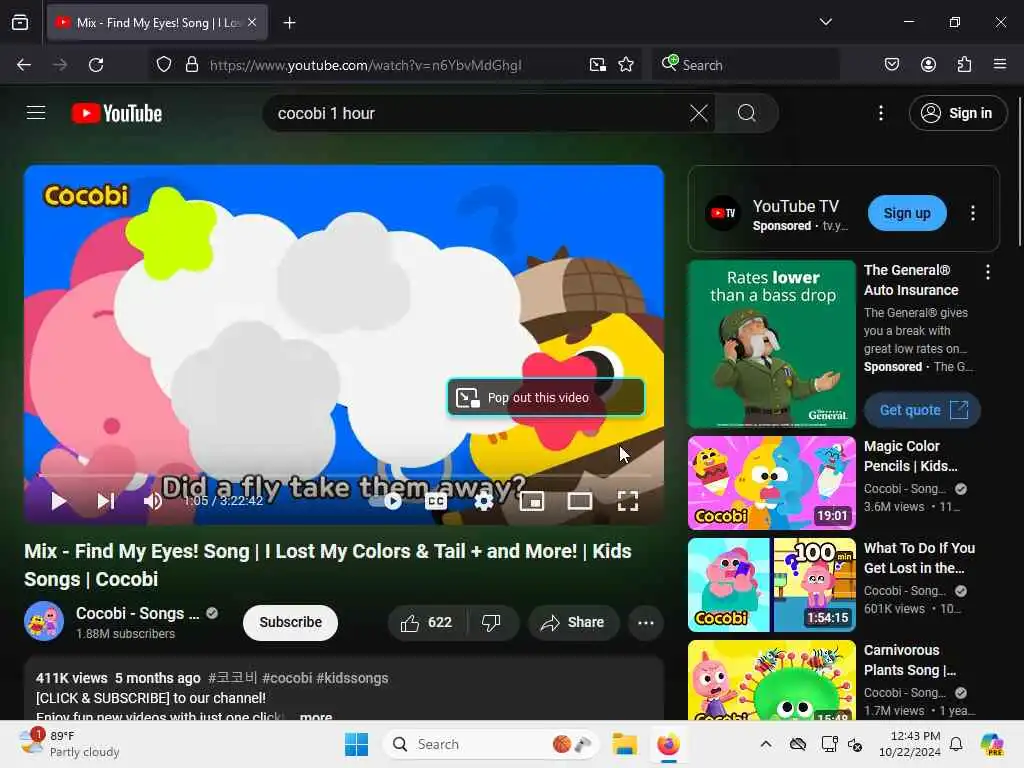Open Firefox application menu
Screen dimensions: 1024x768
pyautogui.click(x=1000, y=65)
